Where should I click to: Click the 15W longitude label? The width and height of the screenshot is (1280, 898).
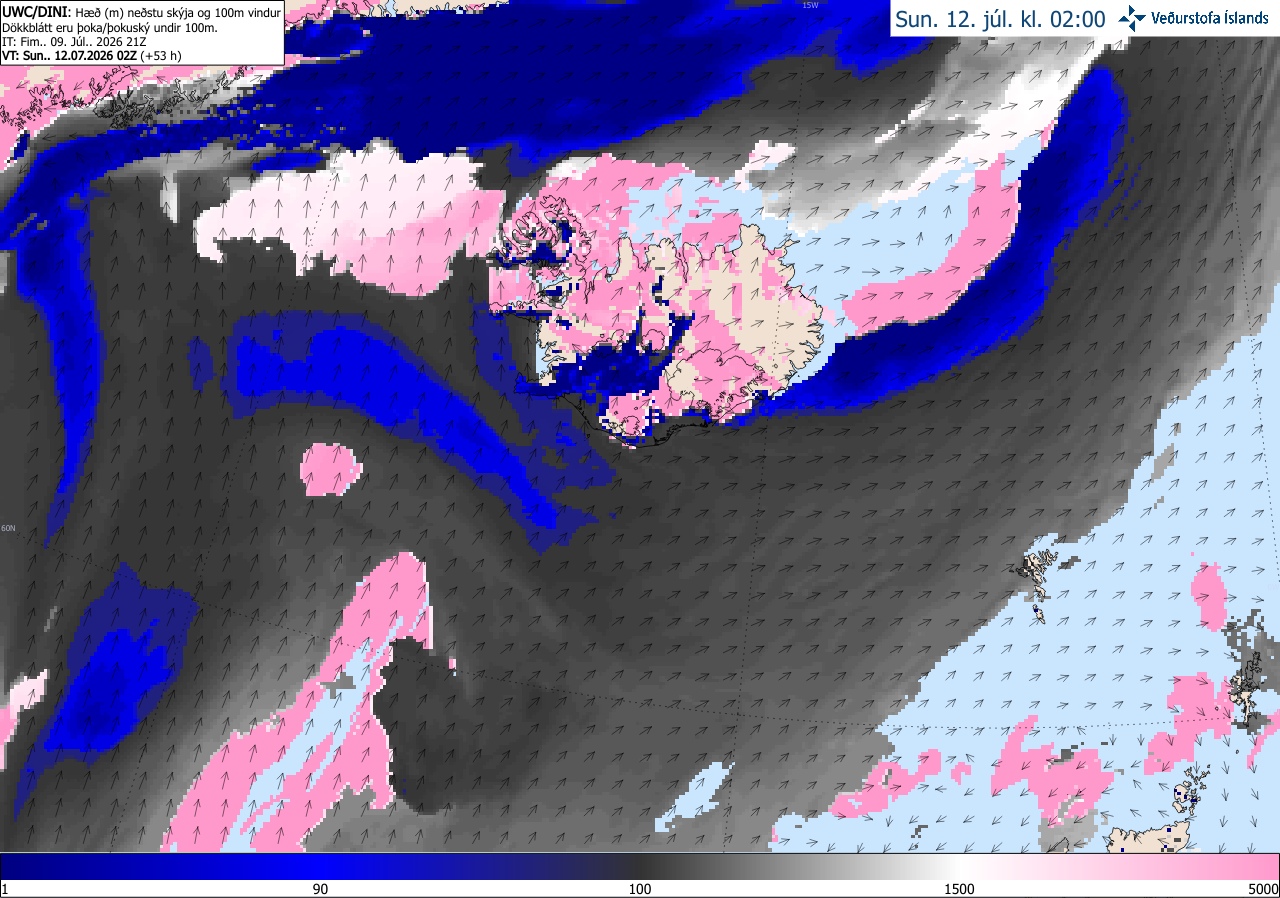810,5
